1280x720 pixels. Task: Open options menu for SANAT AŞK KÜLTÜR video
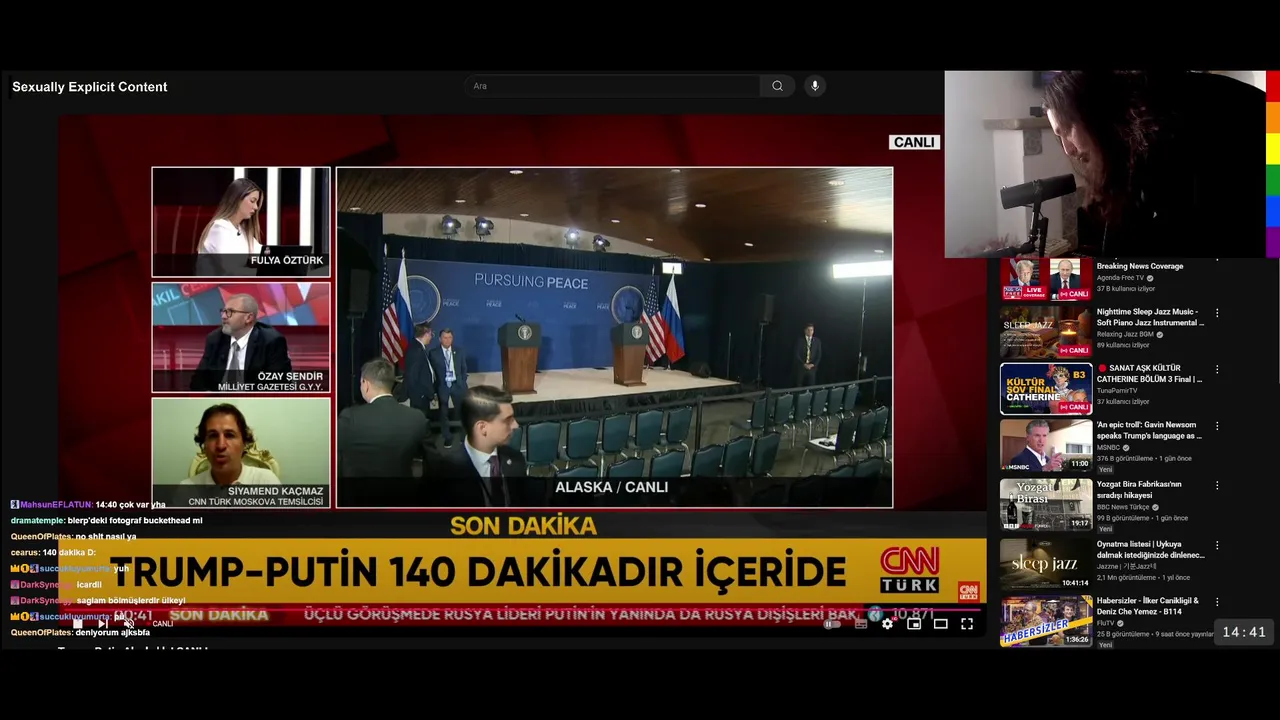[x=1217, y=369]
